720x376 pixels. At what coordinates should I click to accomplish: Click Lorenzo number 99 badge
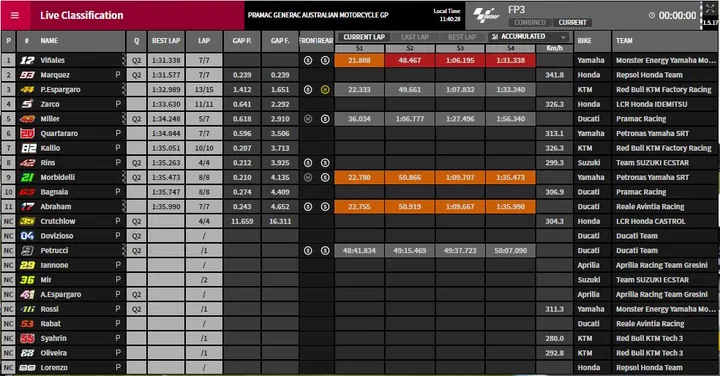point(27,368)
